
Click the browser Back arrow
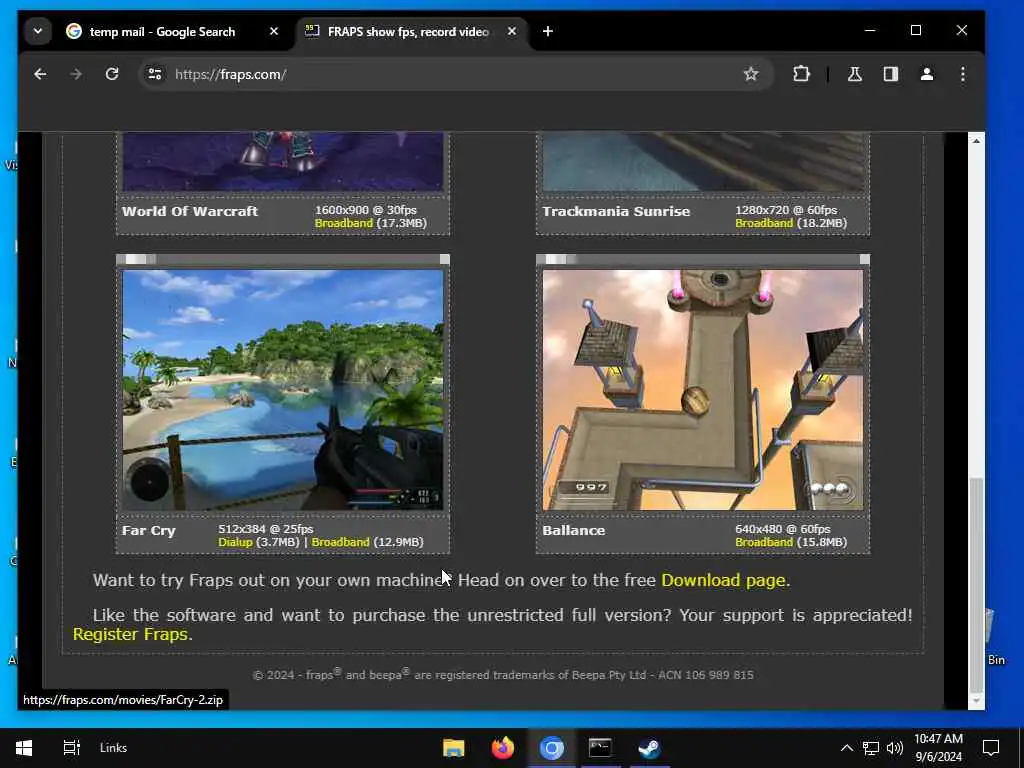(40, 74)
